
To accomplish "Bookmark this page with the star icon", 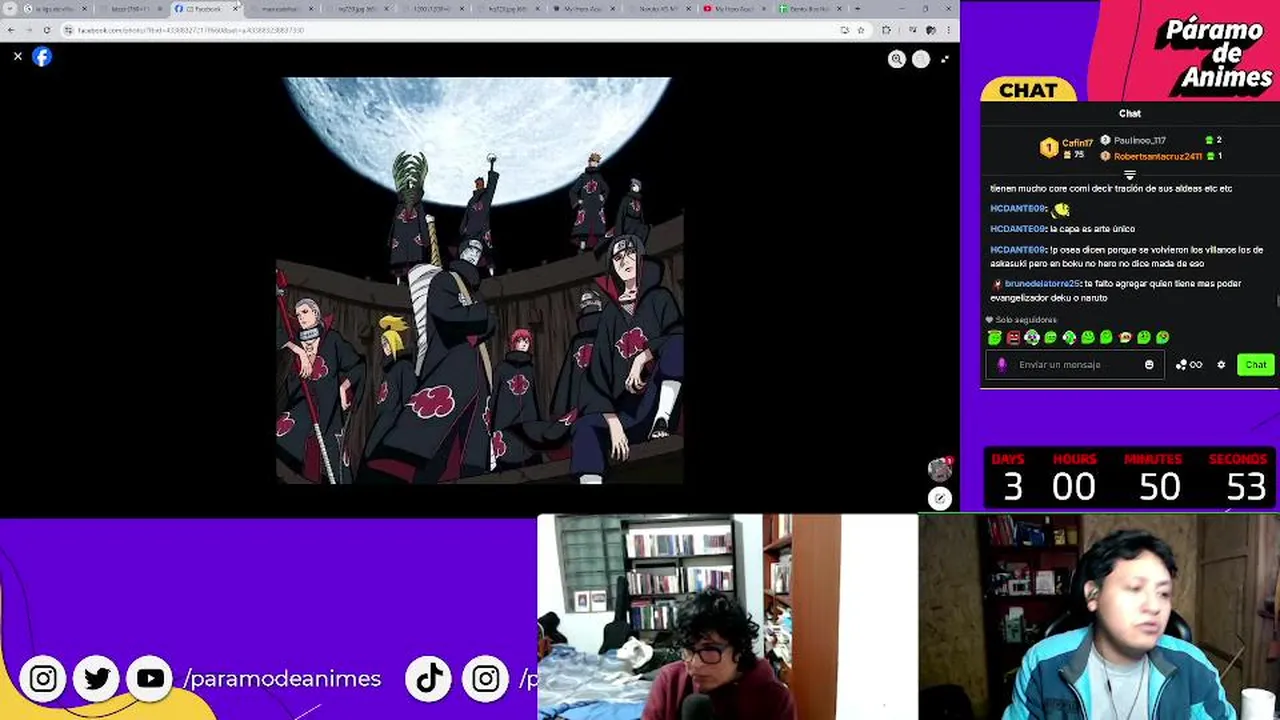I will 861,30.
